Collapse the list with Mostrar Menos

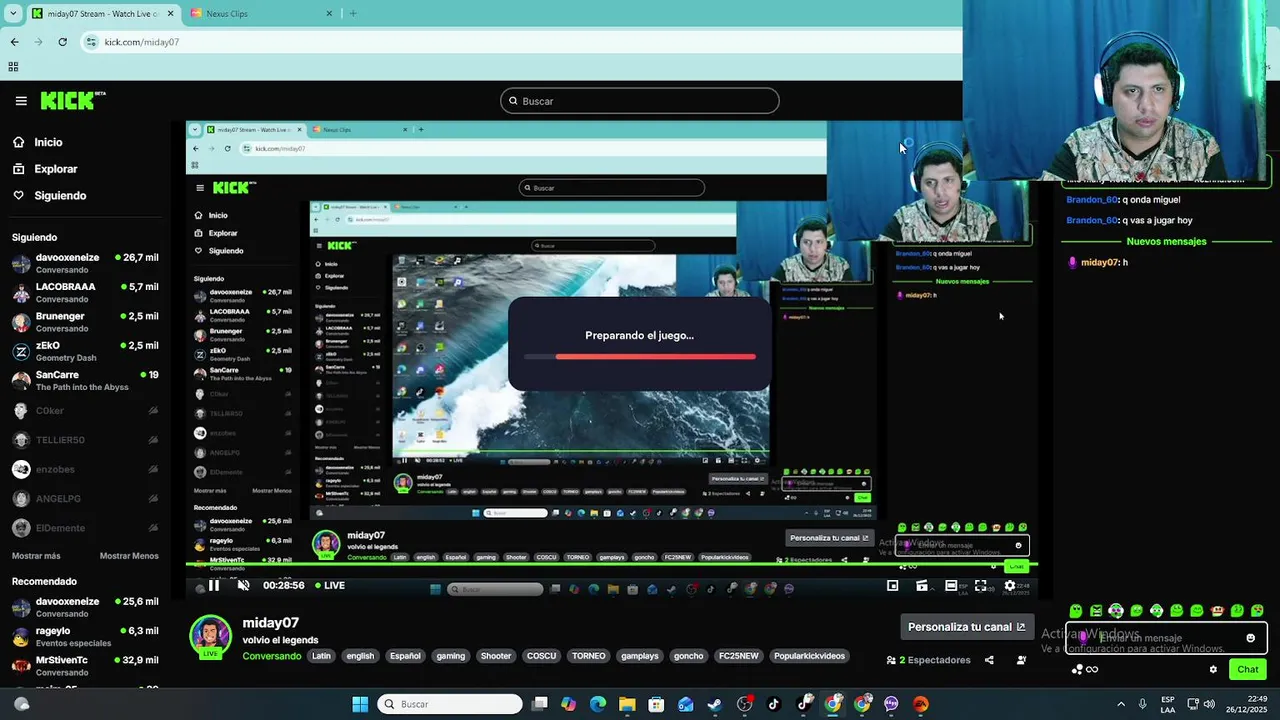(x=129, y=556)
